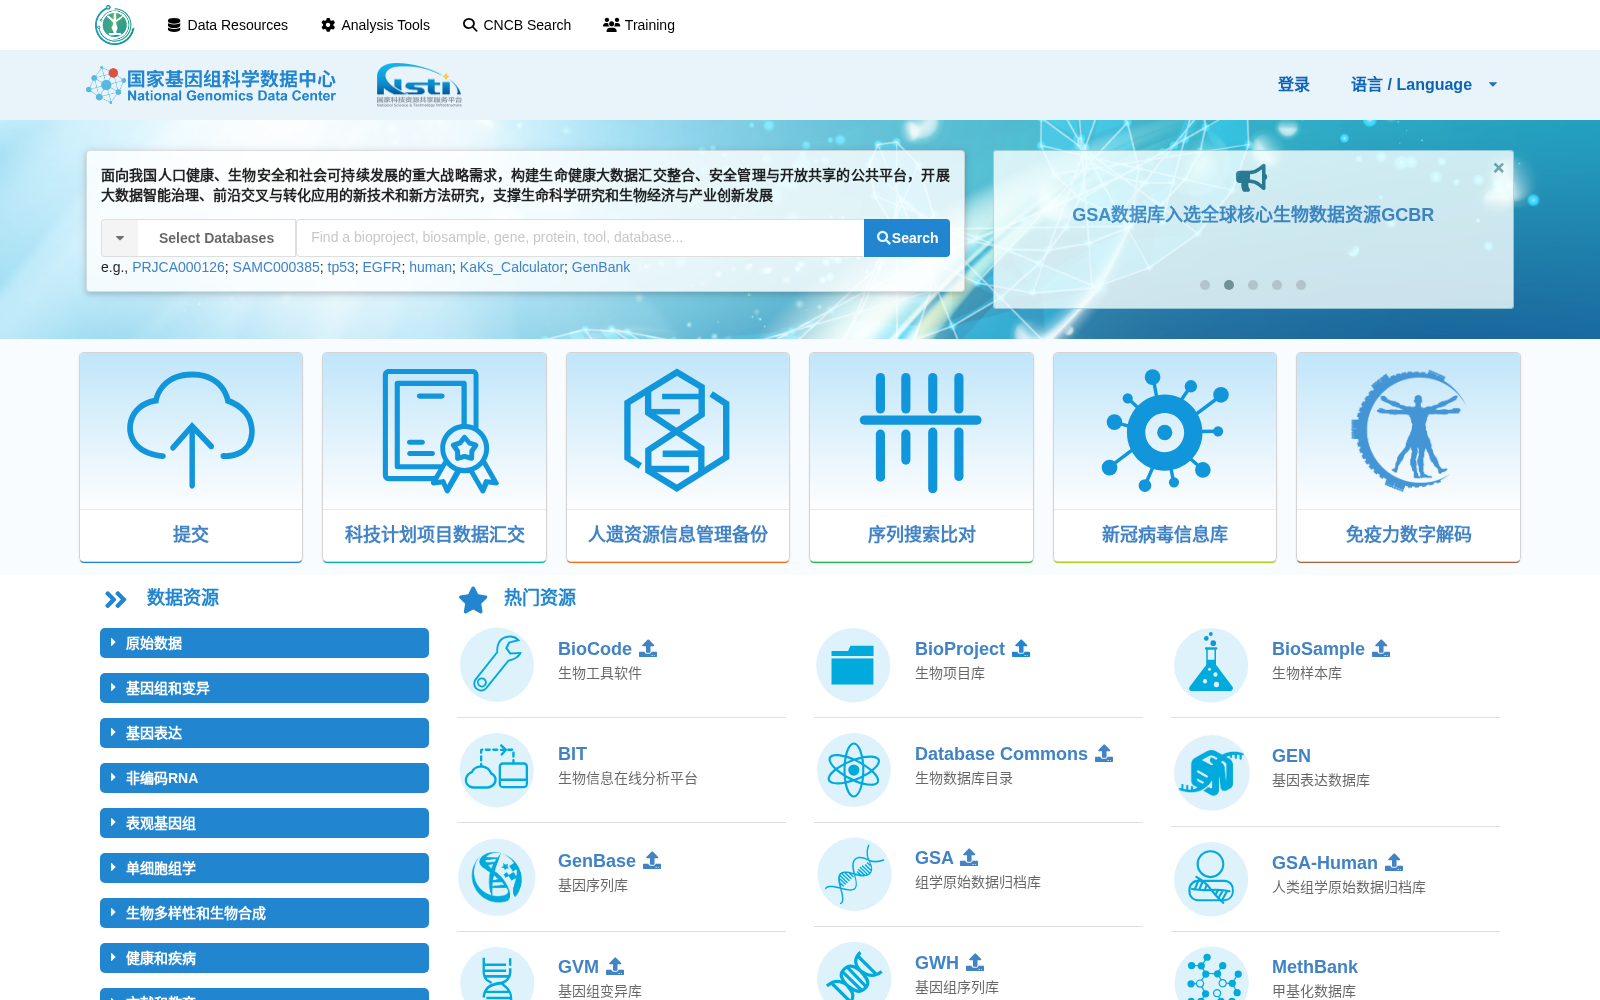Click the virus icon for 新冠病毒信息库
Screen dimensions: 1600x1000
click(1165, 431)
